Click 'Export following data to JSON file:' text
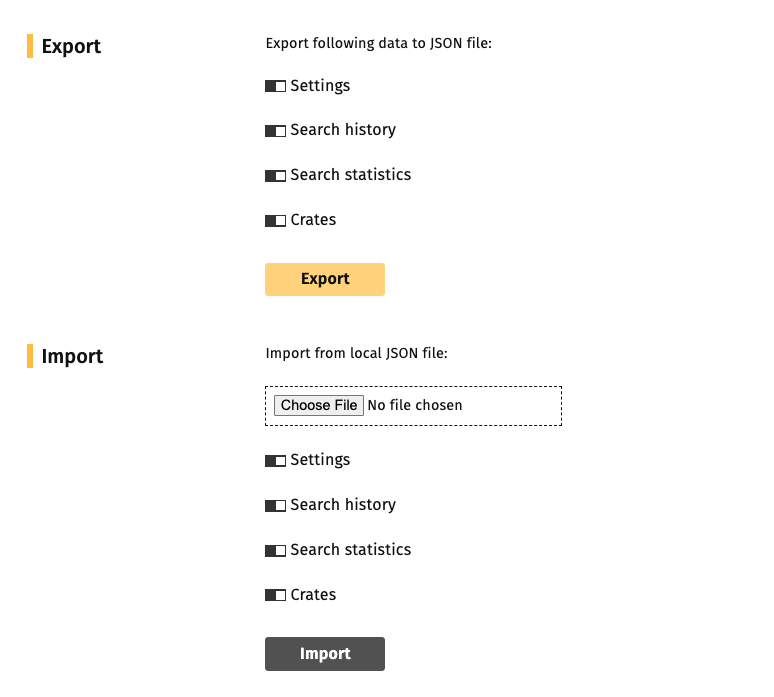Image resolution: width=774 pixels, height=697 pixels. coord(379,43)
